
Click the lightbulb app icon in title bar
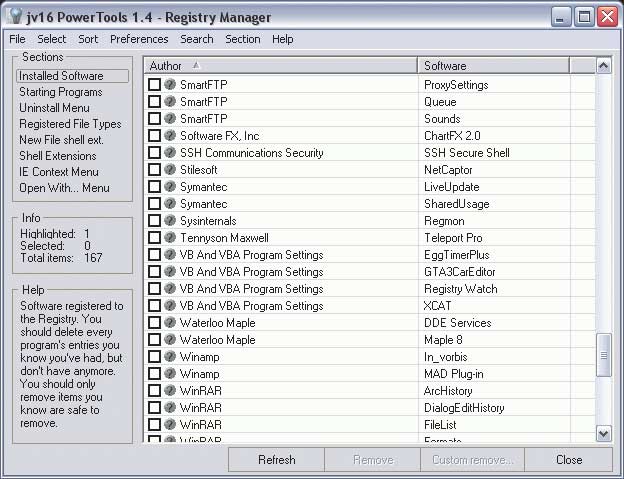point(15,16)
